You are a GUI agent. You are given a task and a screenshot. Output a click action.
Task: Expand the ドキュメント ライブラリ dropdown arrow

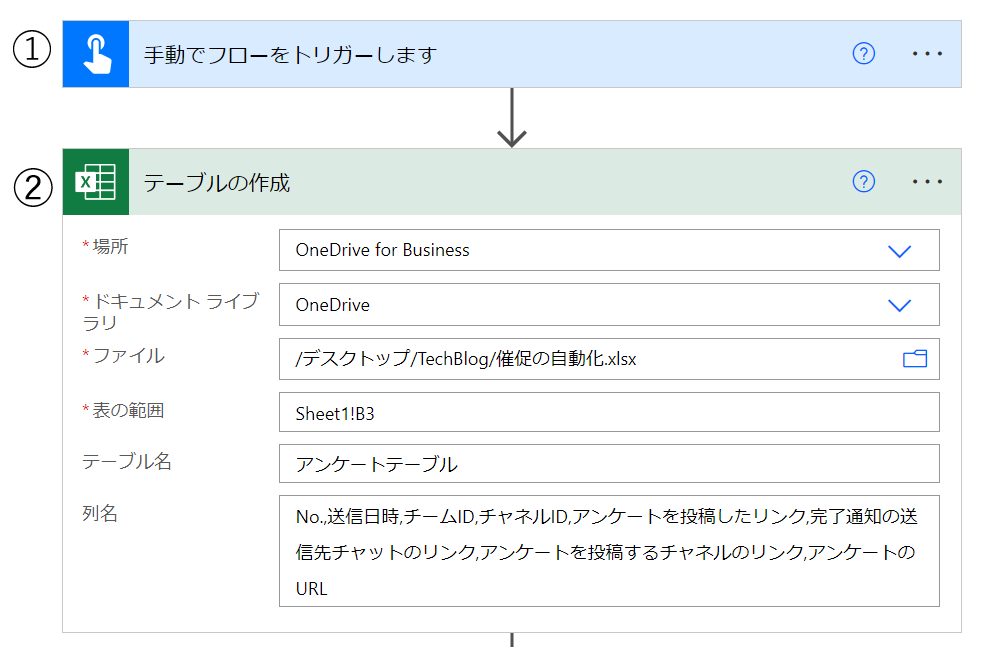(899, 305)
